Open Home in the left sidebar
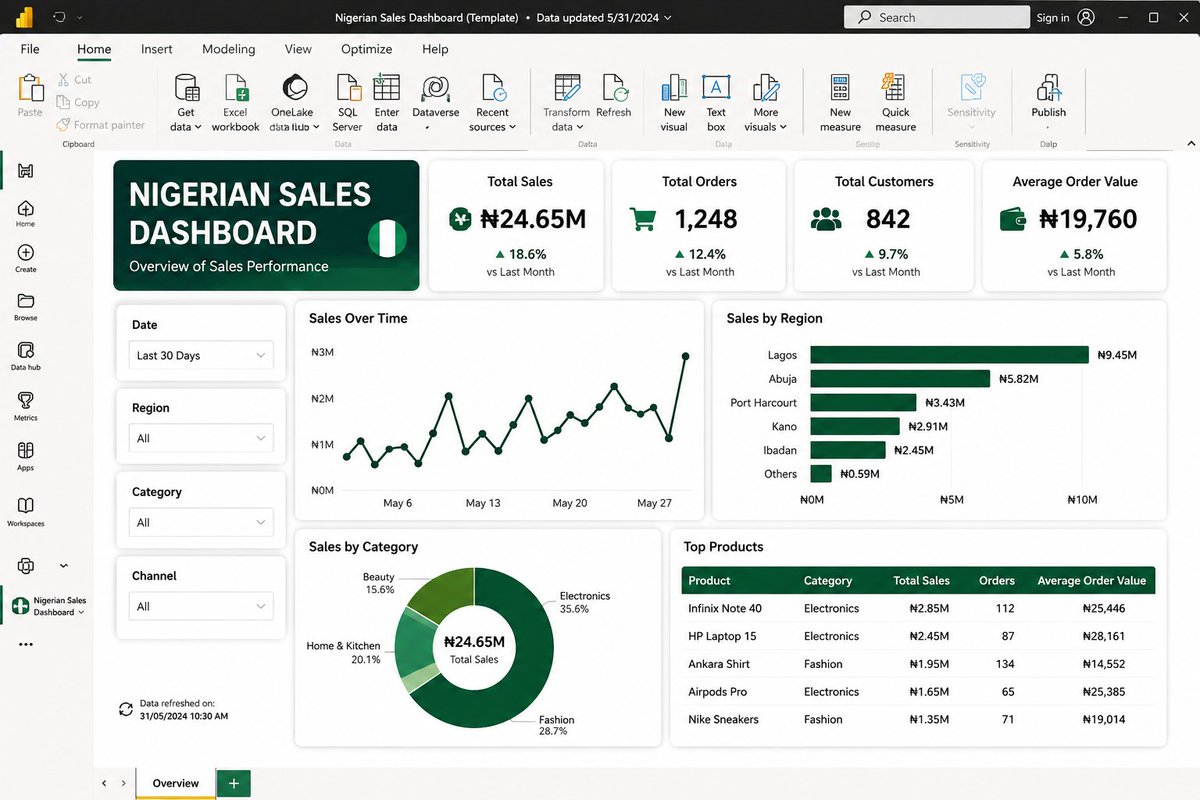 (26, 213)
